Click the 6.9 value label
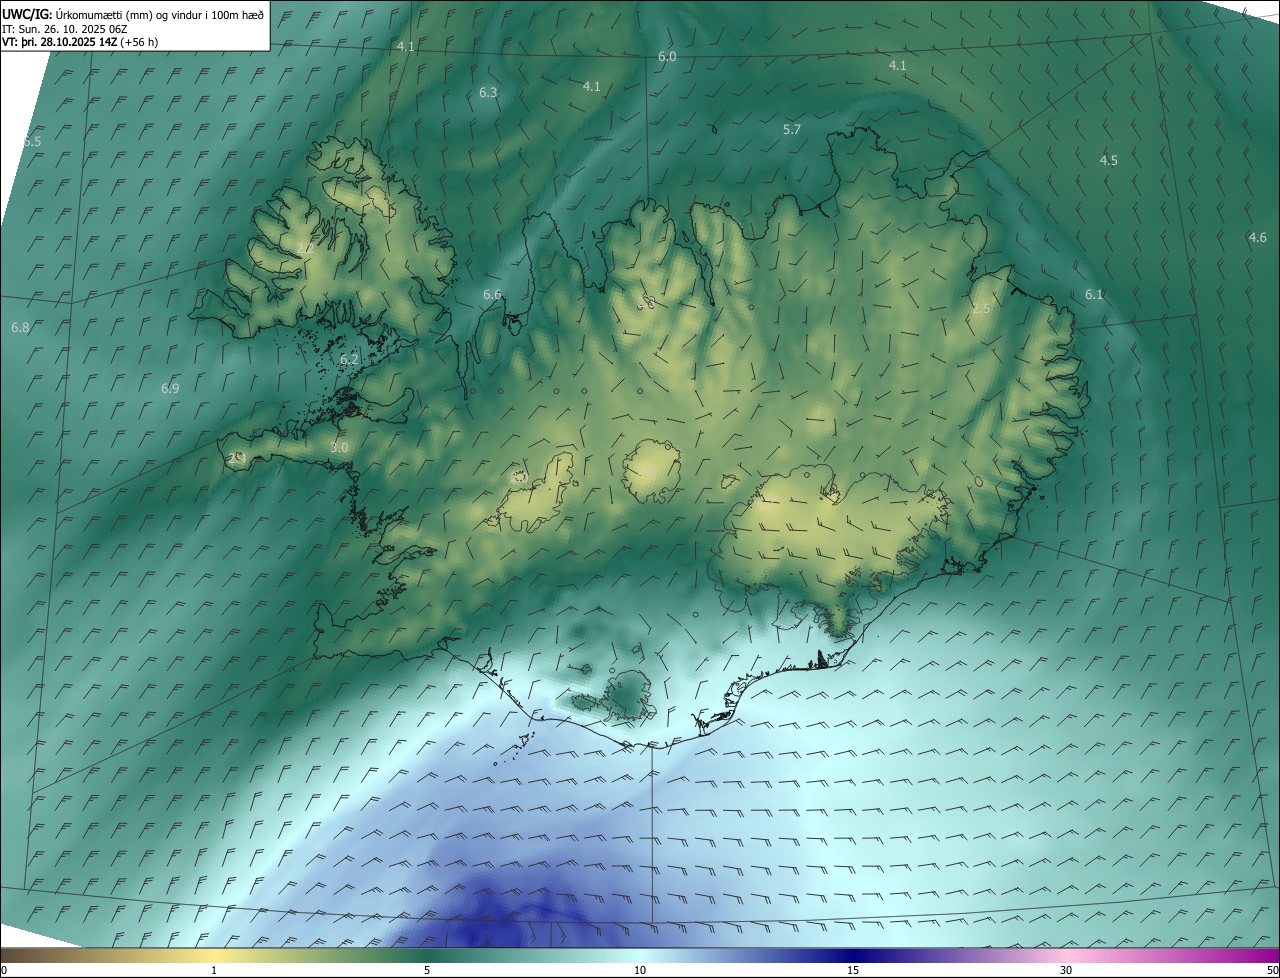This screenshot has width=1280, height=978. [170, 388]
